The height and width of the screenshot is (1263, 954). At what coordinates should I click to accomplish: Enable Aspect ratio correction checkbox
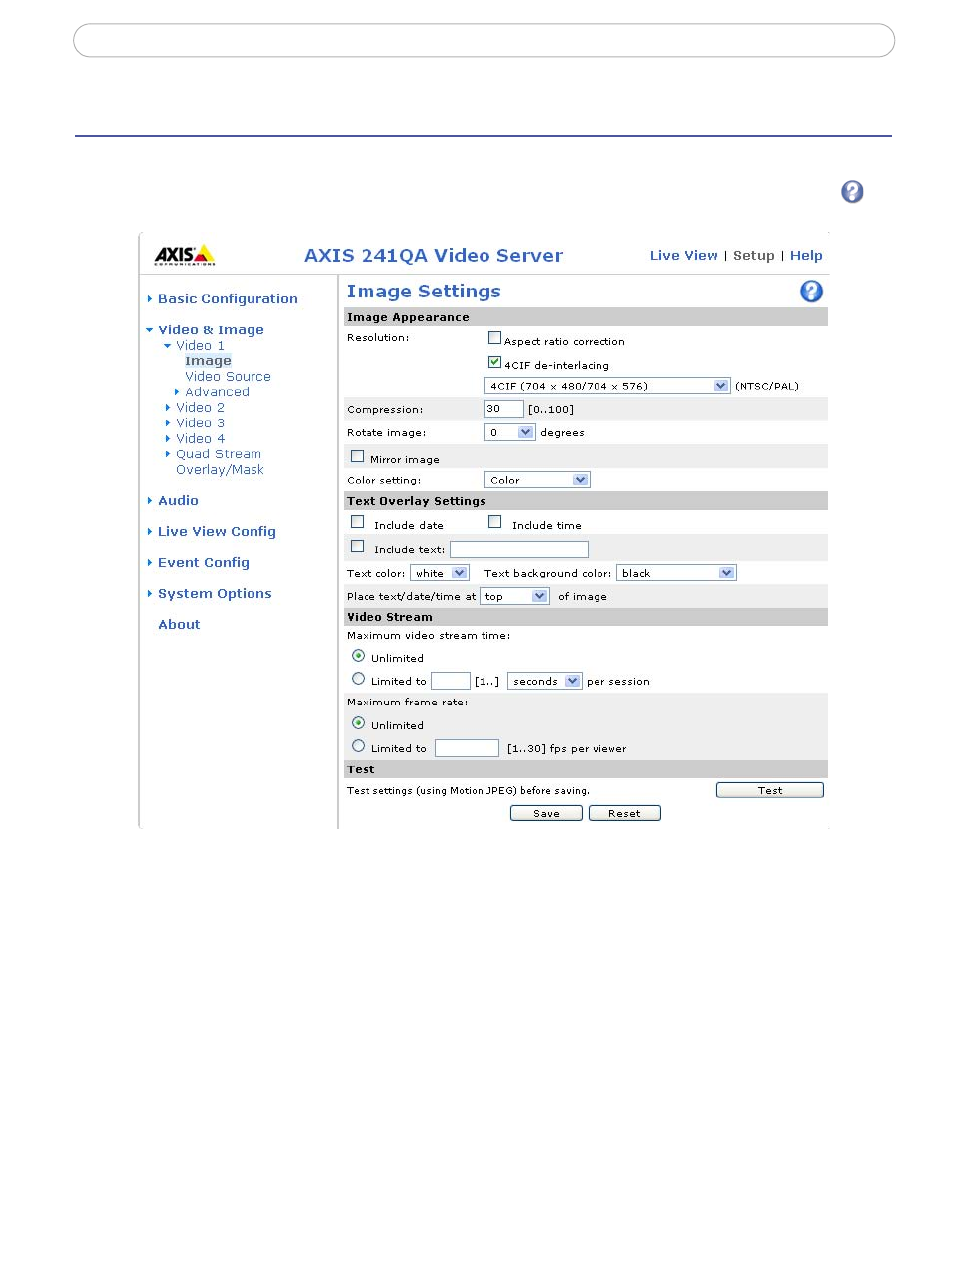[x=494, y=338]
